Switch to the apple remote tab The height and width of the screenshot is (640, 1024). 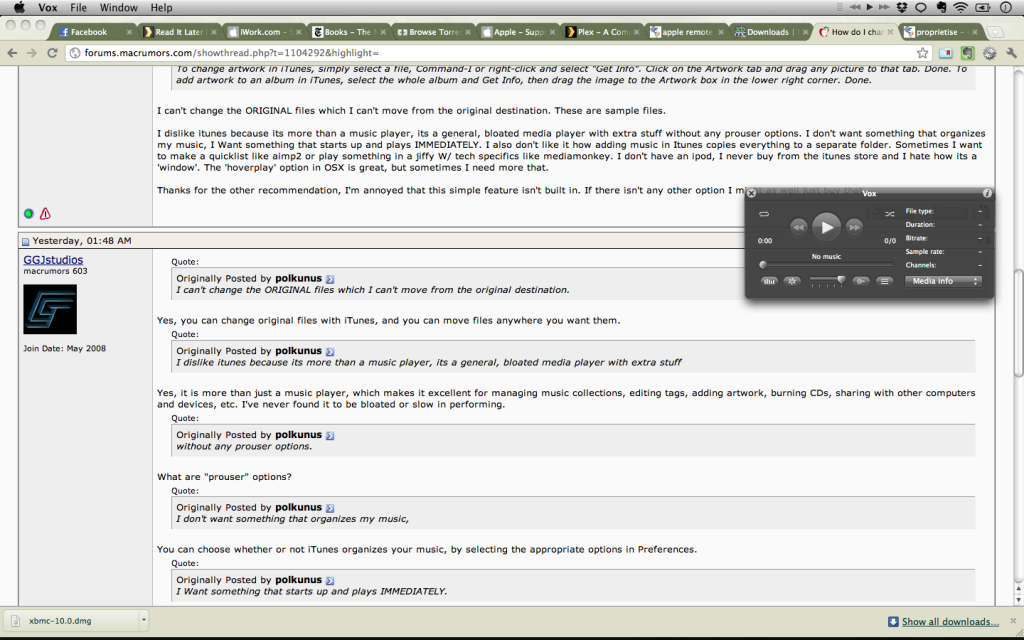(x=686, y=32)
